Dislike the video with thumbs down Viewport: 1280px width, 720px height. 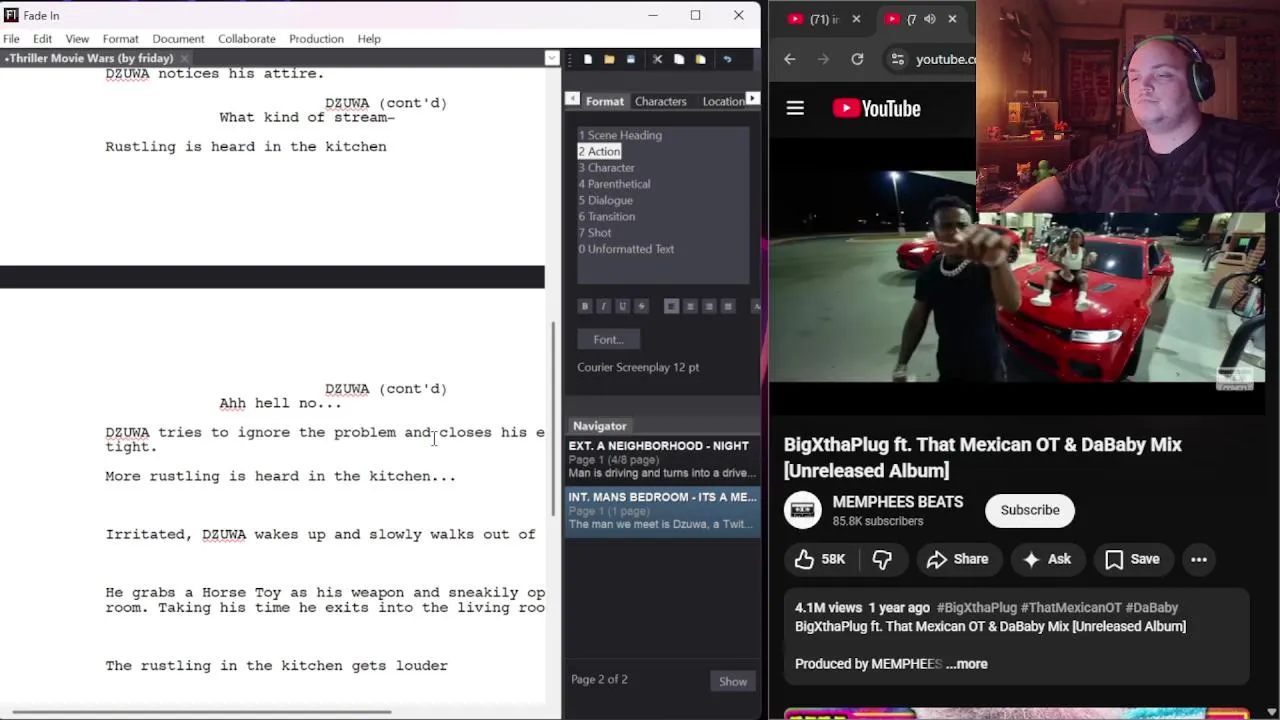point(882,560)
